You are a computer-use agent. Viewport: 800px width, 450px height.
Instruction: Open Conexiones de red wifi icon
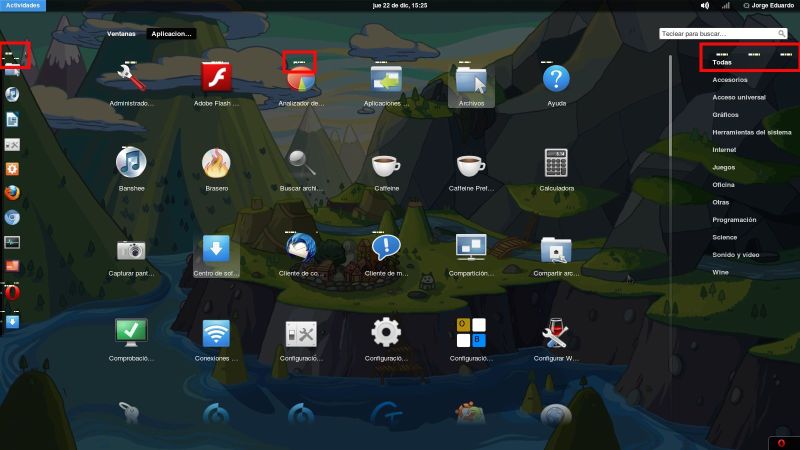pyautogui.click(x=216, y=334)
